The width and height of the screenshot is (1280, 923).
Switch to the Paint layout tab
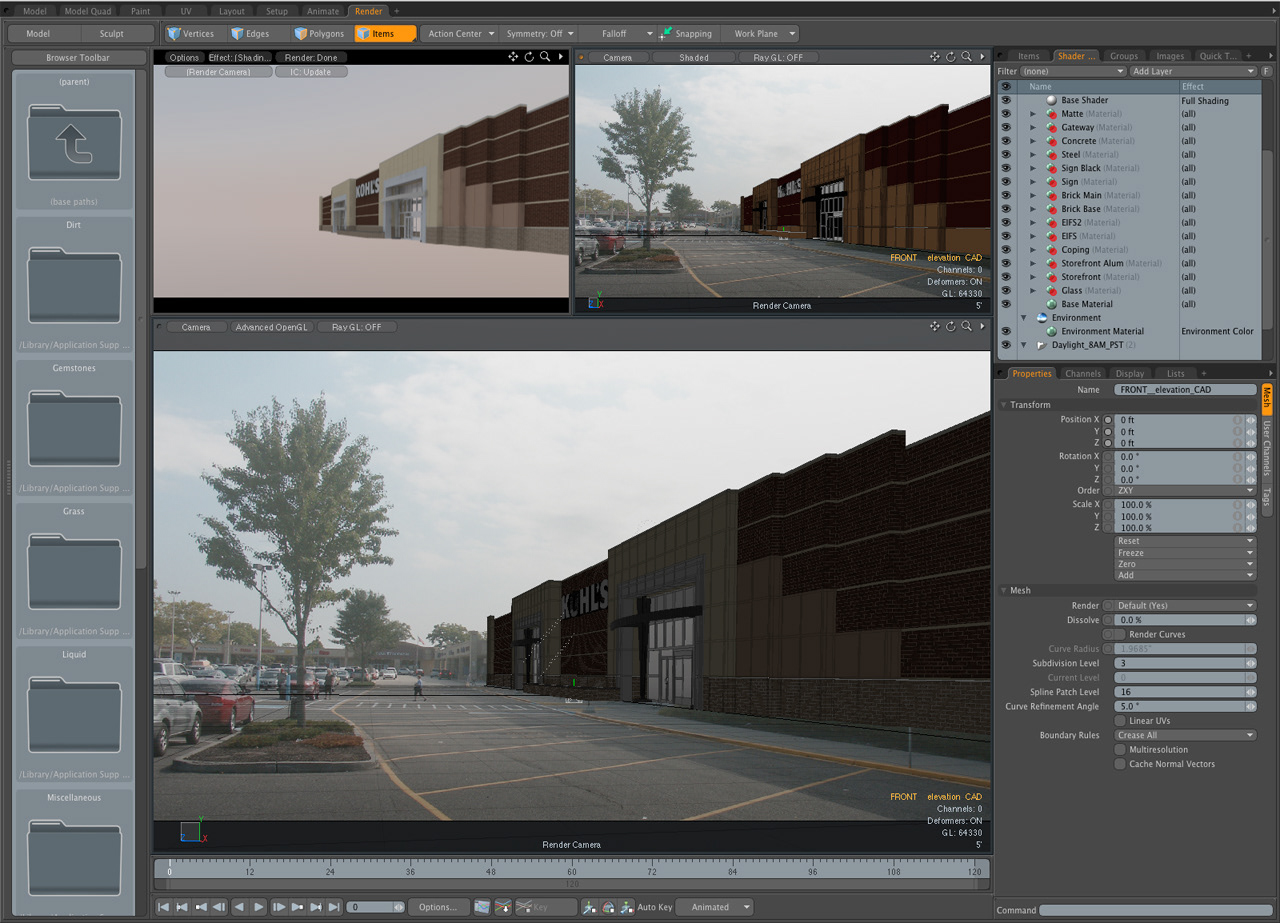pos(140,11)
